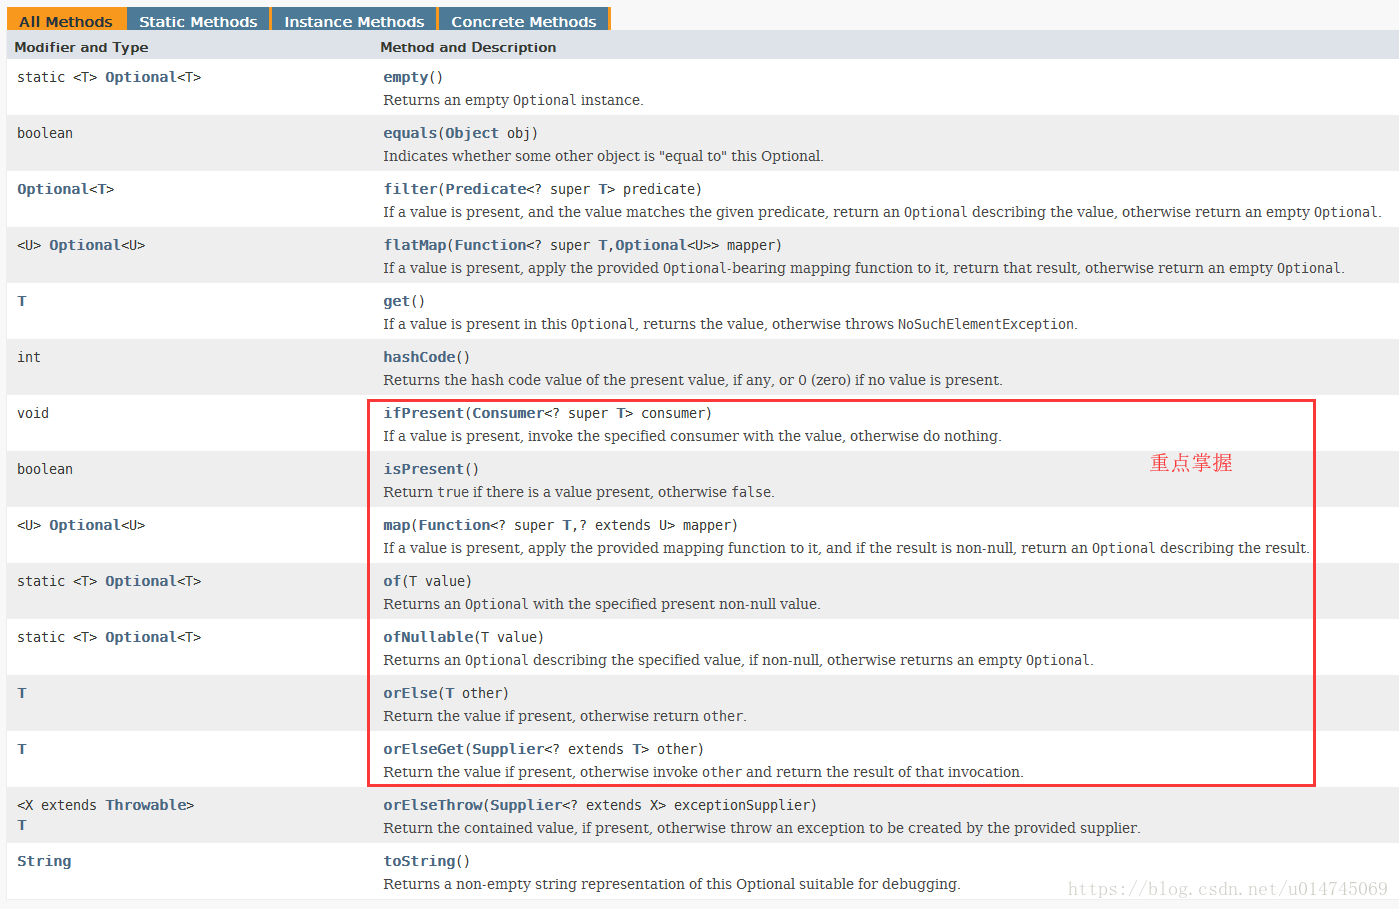Viewport: 1399px width, 909px height.
Task: Click Predicate type in filter signature
Action: pos(486,189)
